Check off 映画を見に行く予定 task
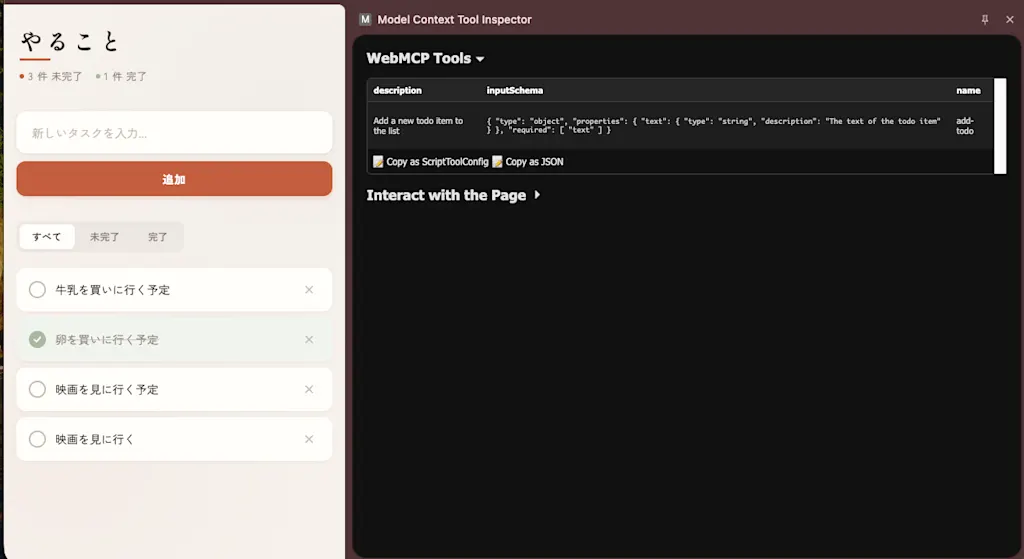This screenshot has width=1024, height=559. (x=37, y=389)
